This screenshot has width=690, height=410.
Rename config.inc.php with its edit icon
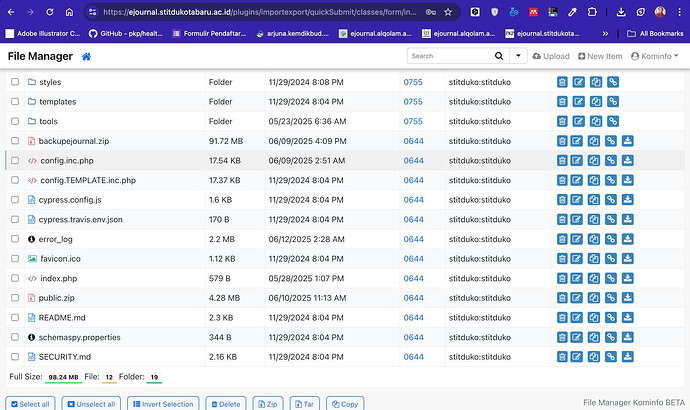click(576, 161)
